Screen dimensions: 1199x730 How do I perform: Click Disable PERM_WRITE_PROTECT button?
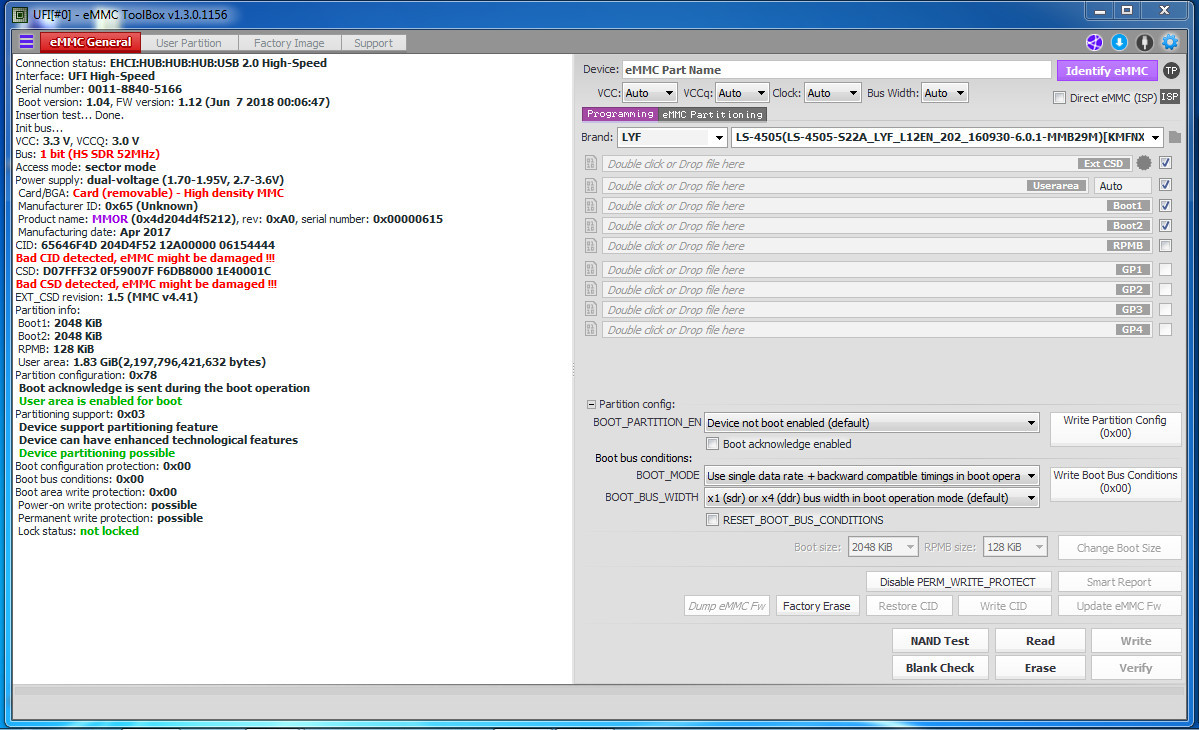click(x=957, y=582)
